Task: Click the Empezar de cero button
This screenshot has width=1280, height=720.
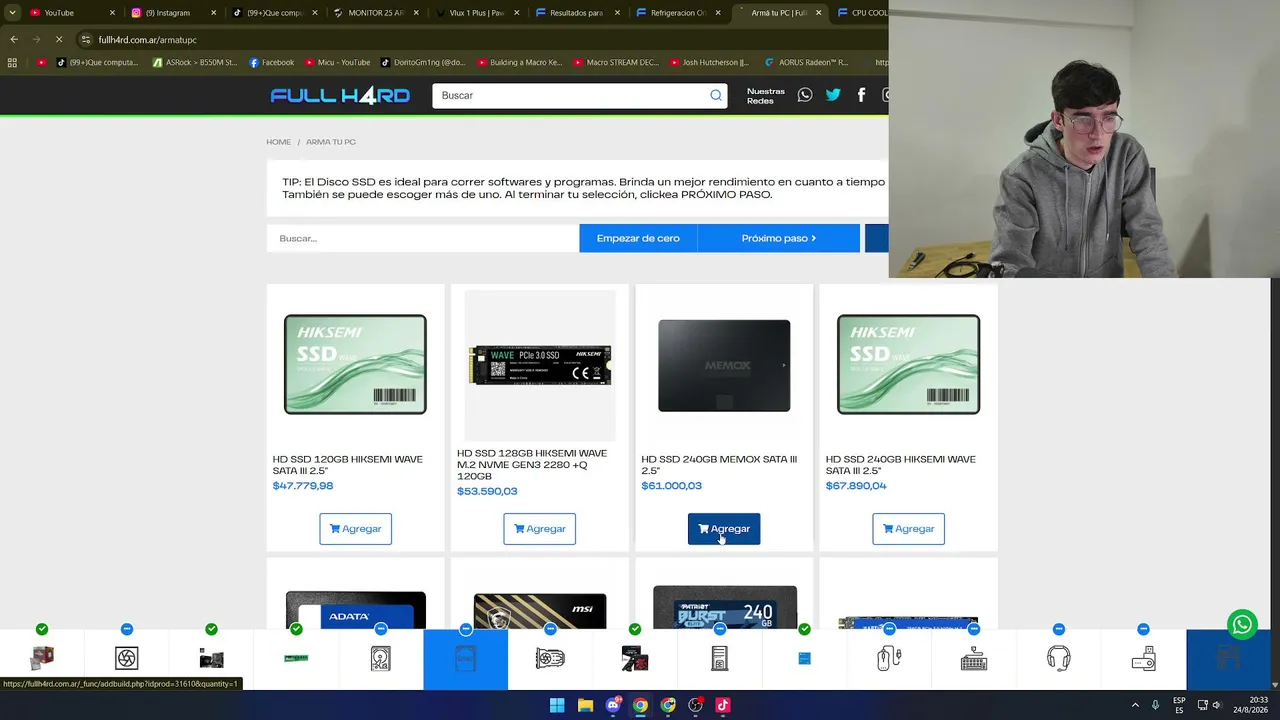Action: 638,238
